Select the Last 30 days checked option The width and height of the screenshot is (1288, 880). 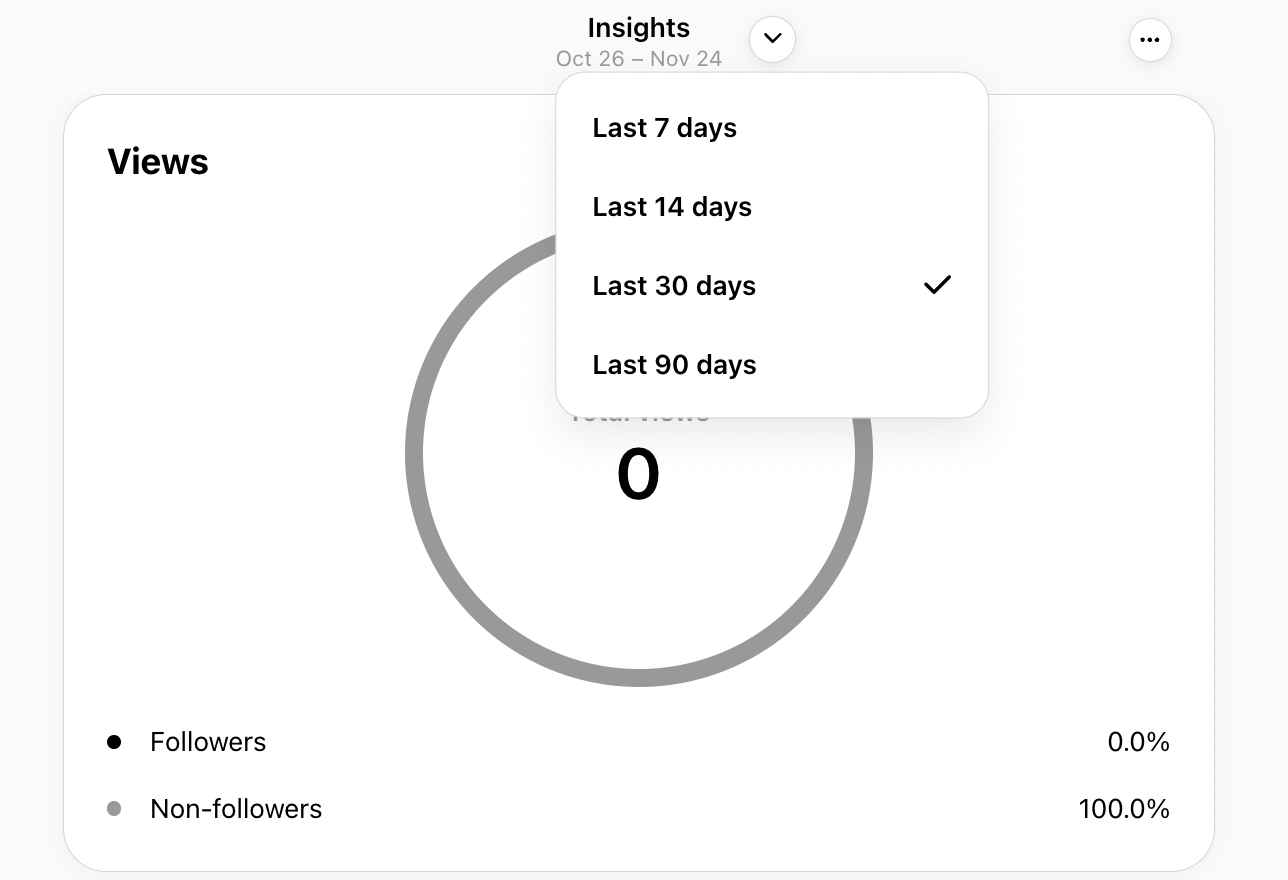click(x=674, y=286)
